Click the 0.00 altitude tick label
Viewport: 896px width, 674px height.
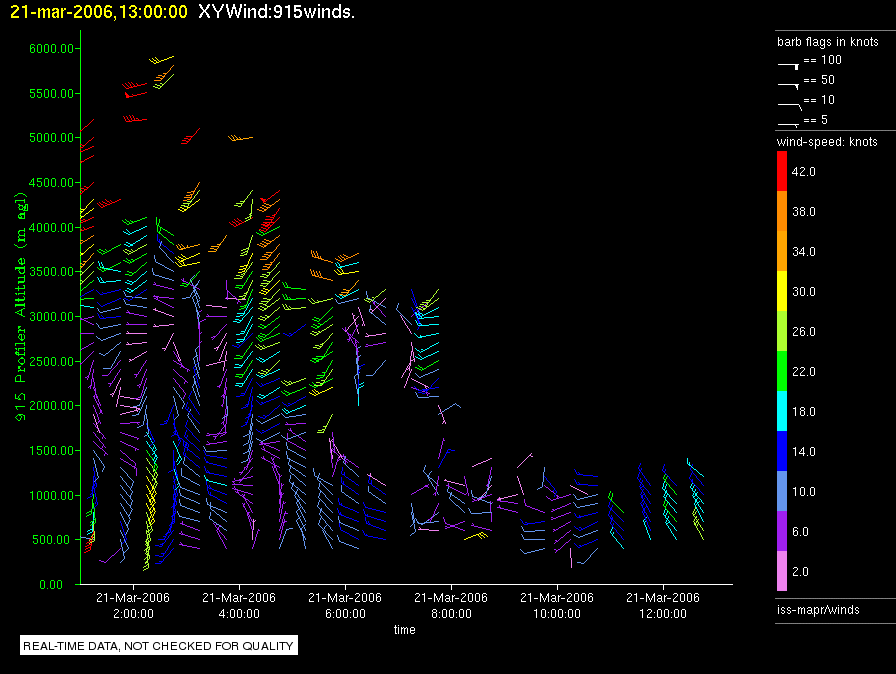pyautogui.click(x=51, y=584)
